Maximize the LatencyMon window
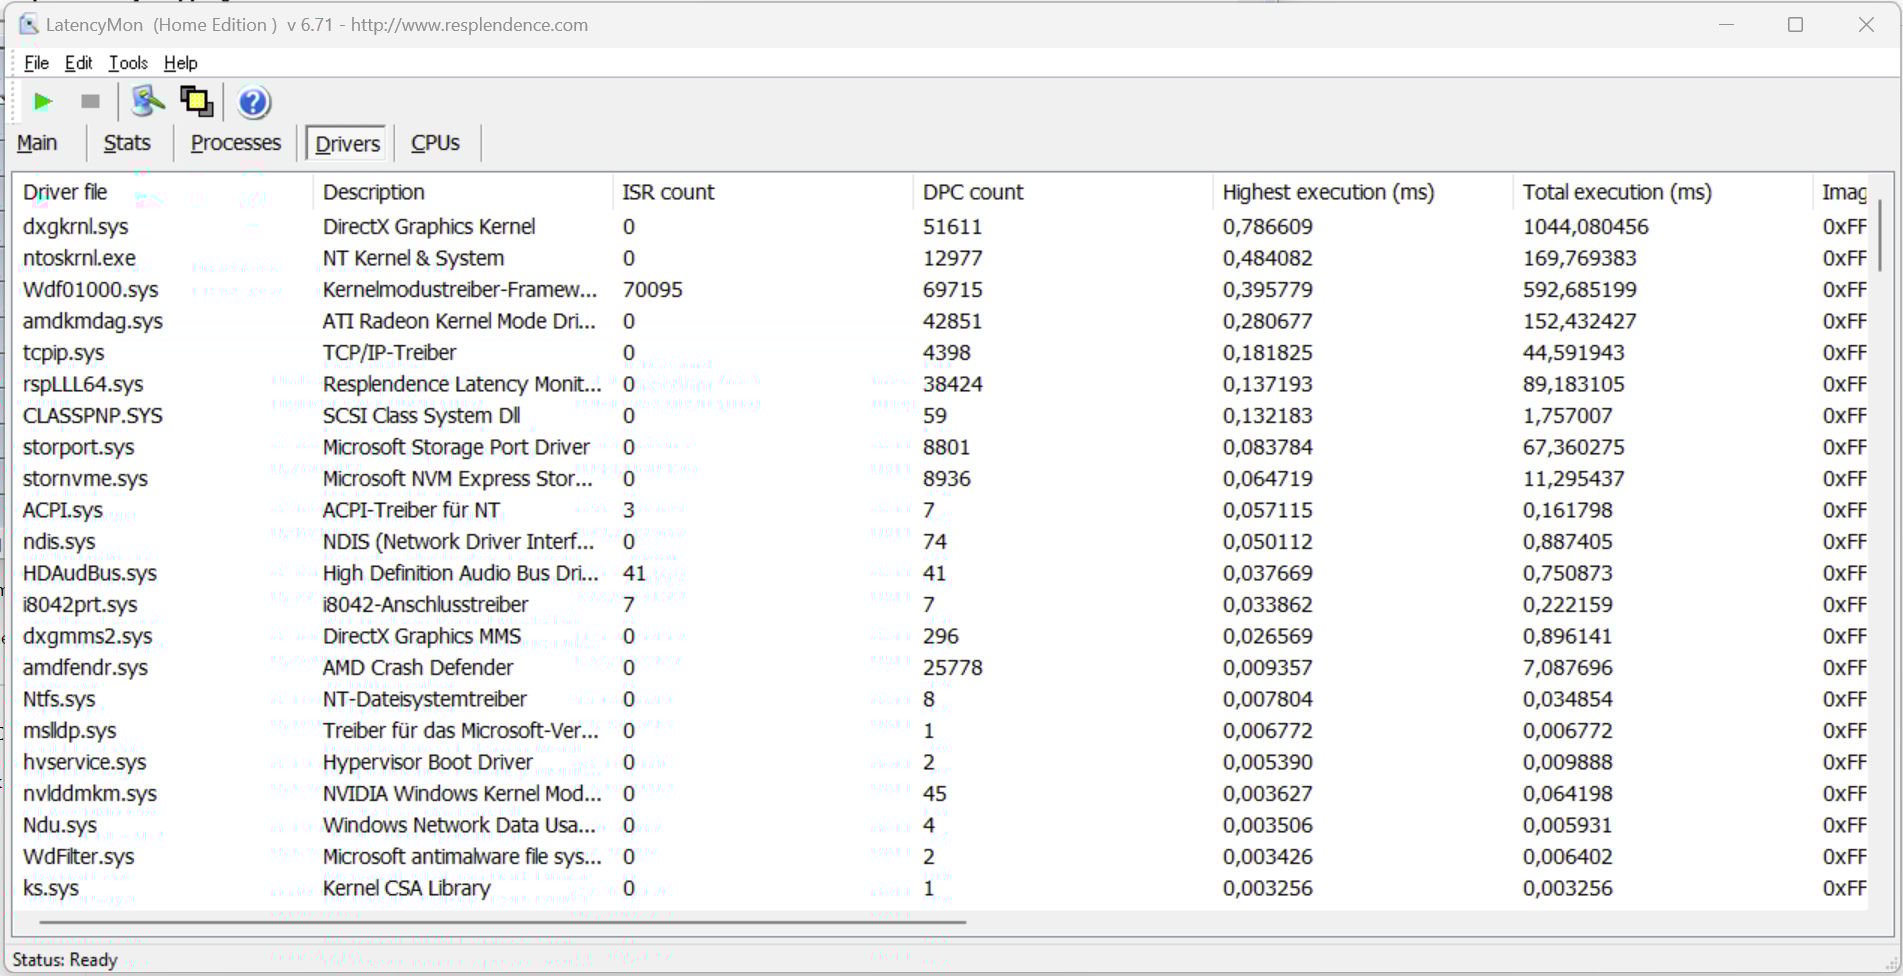Screen dimensions: 1903x976 click(x=1795, y=25)
